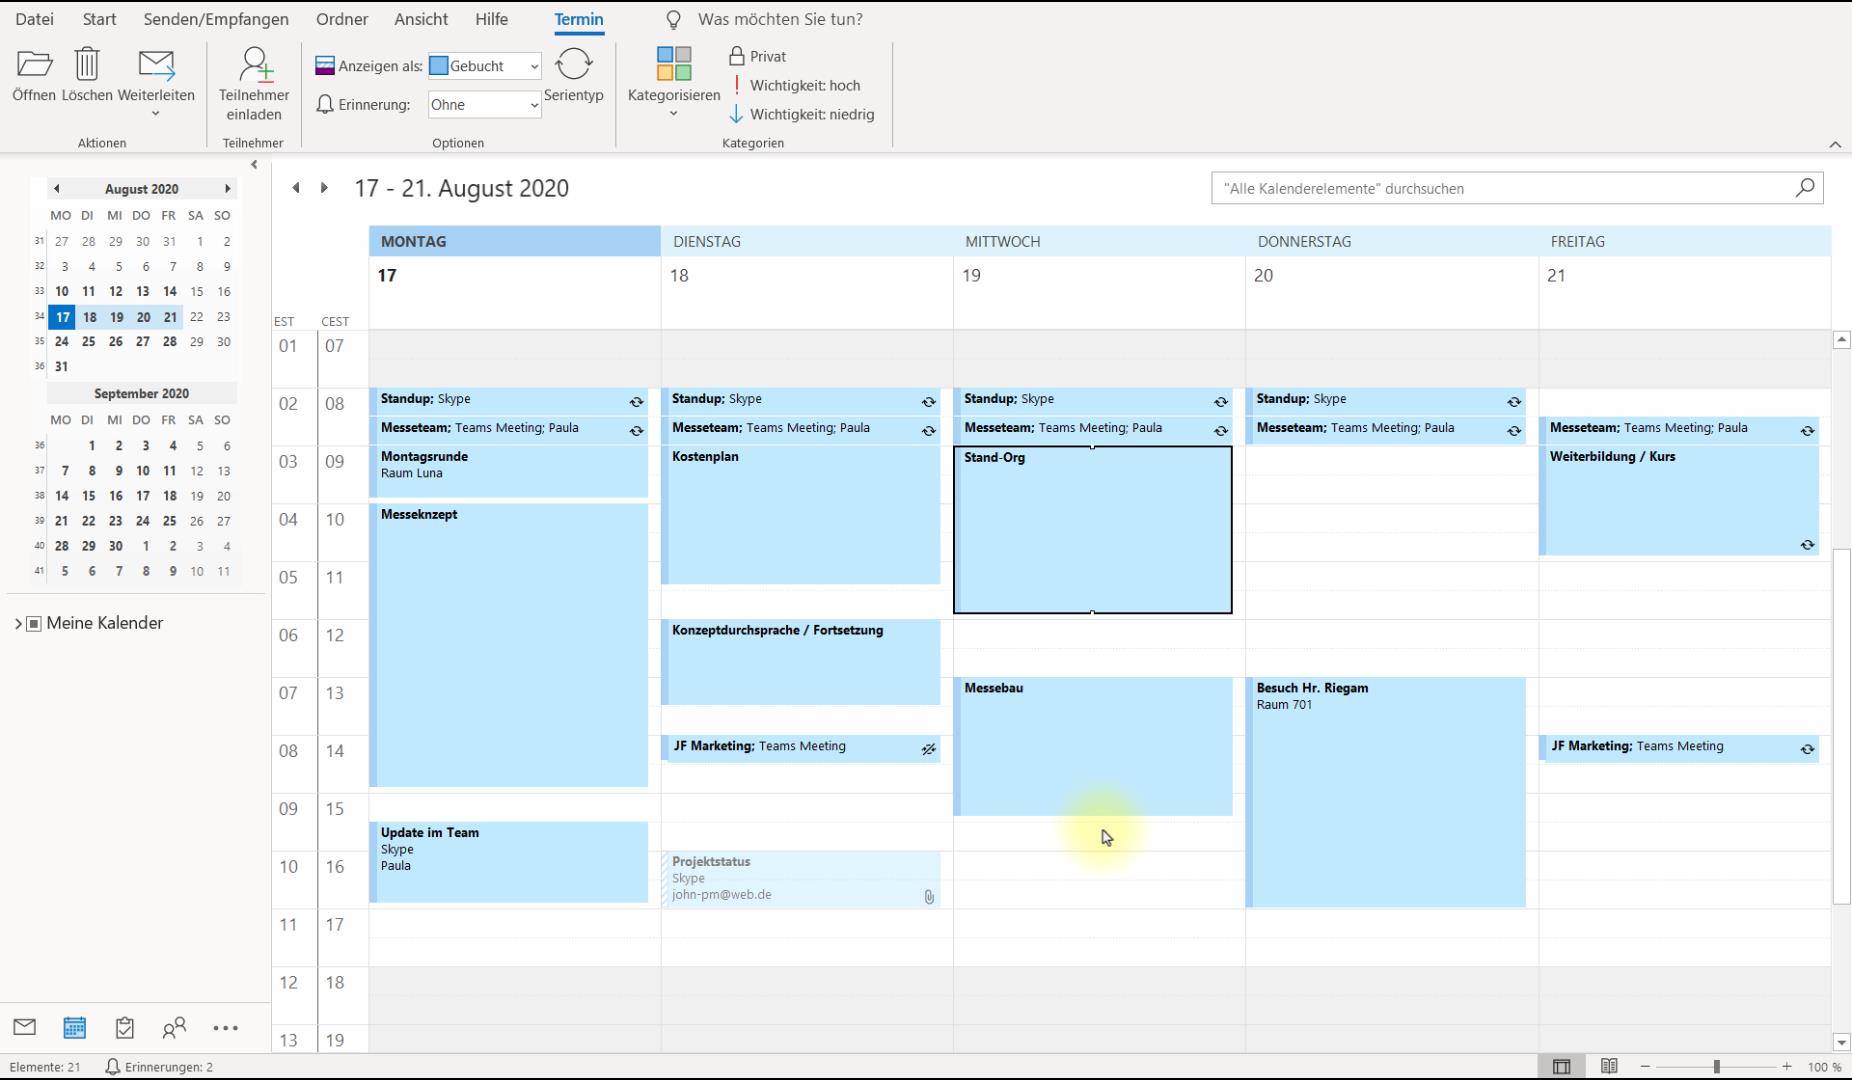The image size is (1852, 1080).
Task: Click the search magnifier icon
Action: [1804, 188]
